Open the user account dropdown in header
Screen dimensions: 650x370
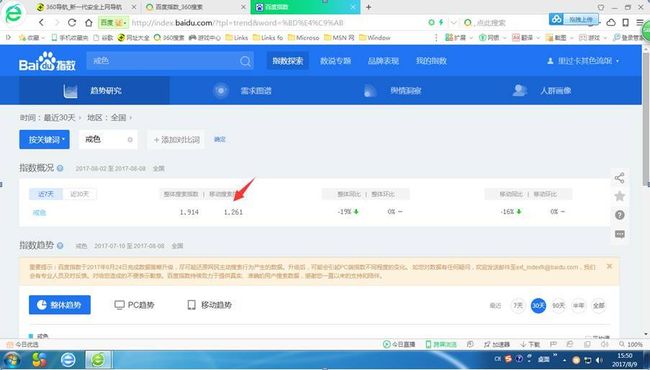click(x=583, y=61)
